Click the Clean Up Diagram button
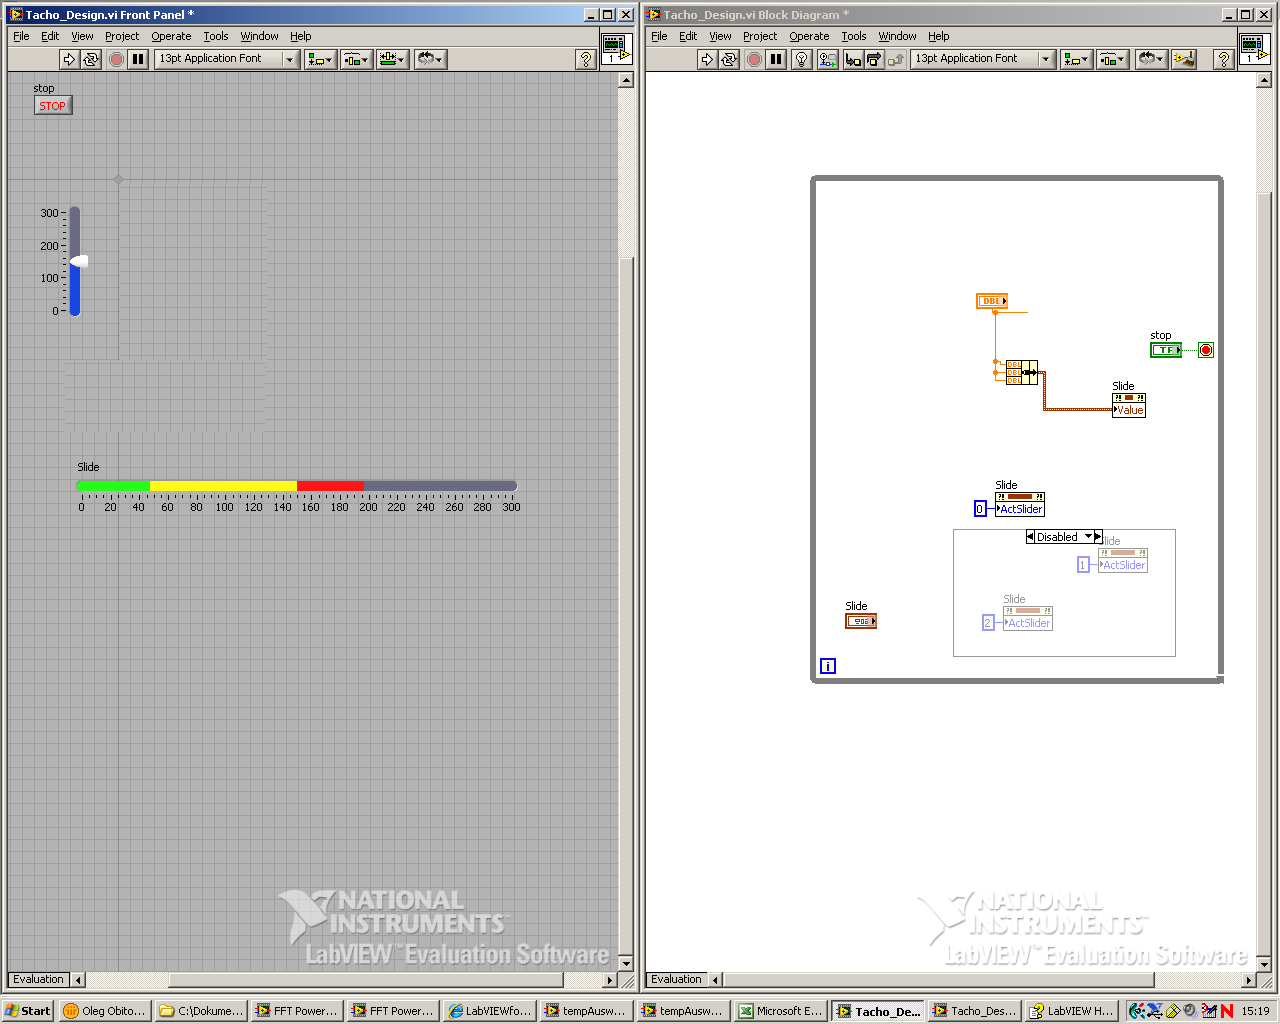The width and height of the screenshot is (1280, 1024). (x=1184, y=59)
